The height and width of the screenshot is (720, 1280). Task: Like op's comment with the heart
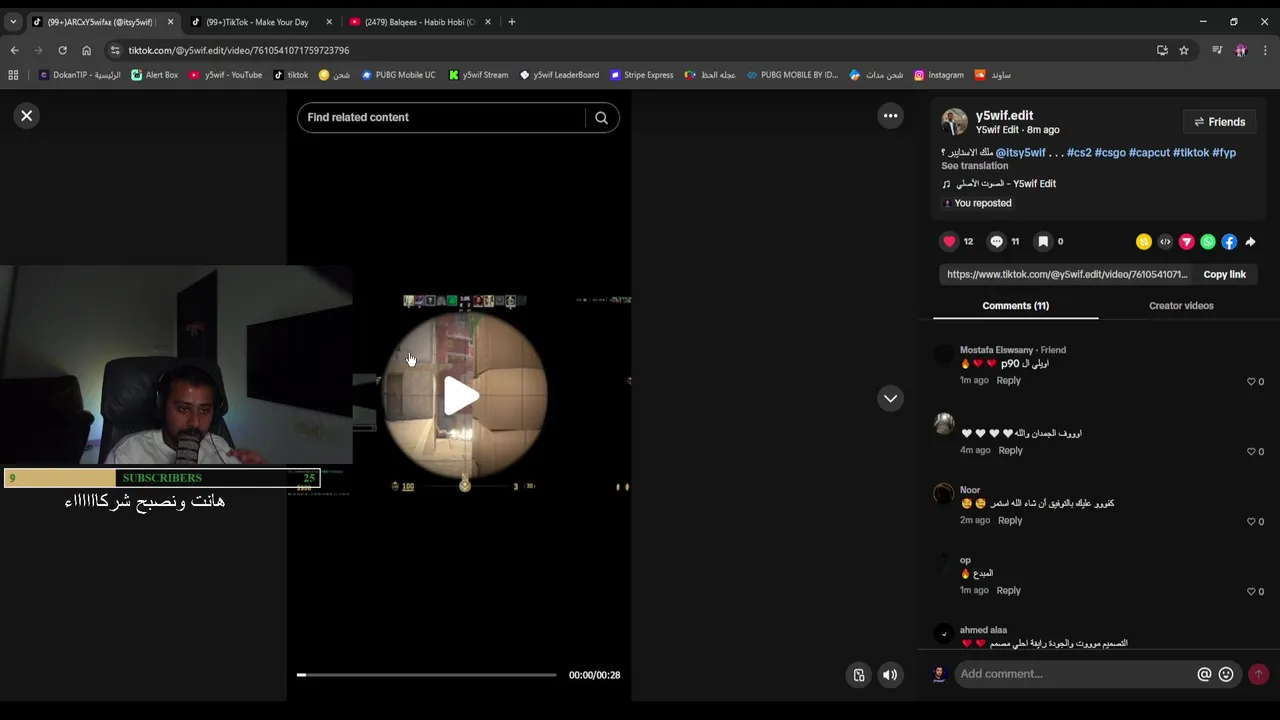tap(1251, 592)
